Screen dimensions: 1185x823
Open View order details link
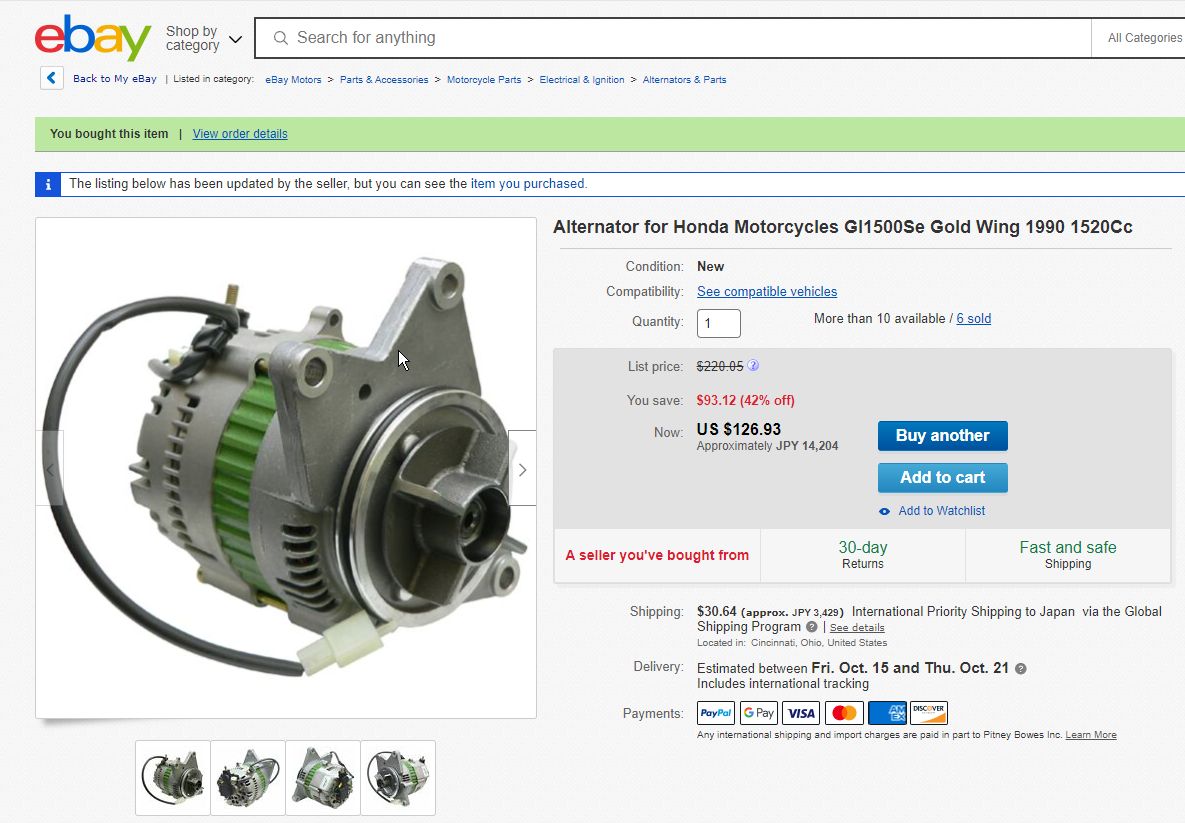tap(240, 134)
